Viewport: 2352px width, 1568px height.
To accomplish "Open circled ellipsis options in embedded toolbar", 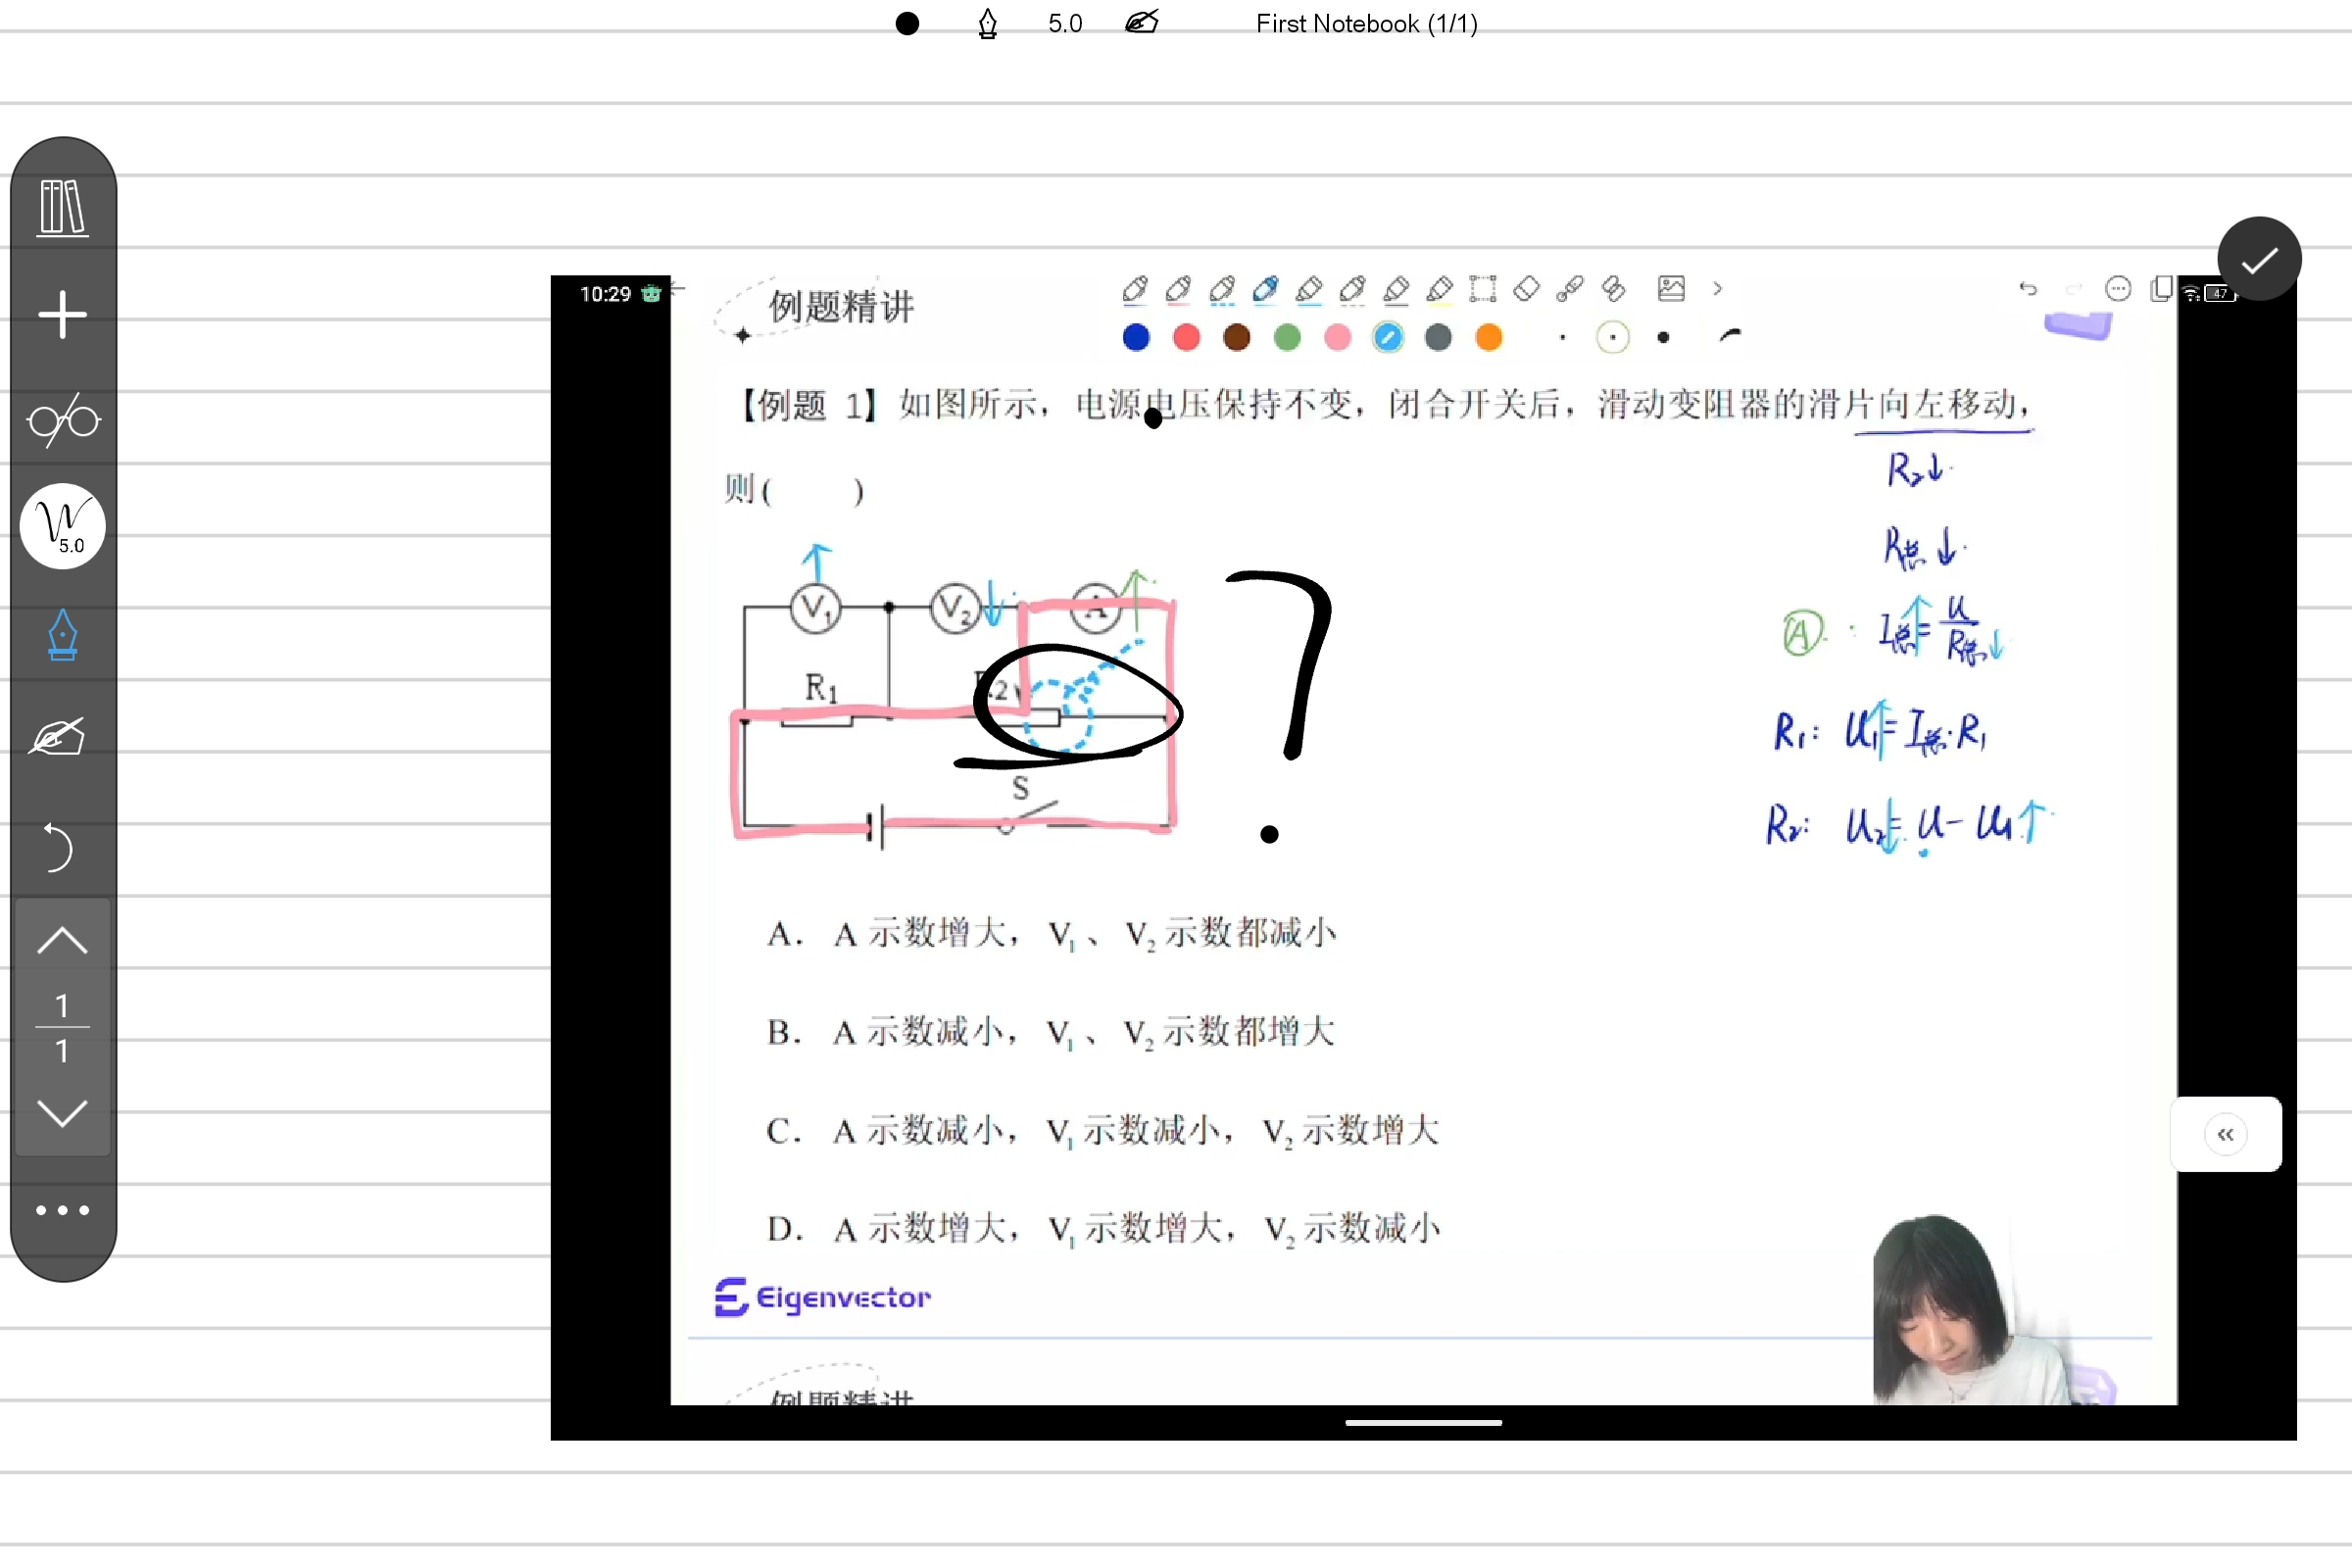I will (x=2117, y=289).
